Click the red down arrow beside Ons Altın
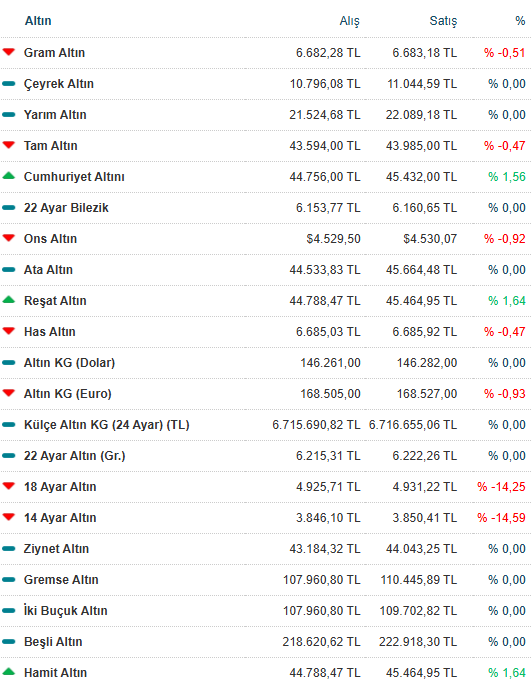Image resolution: width=531 pixels, height=685 pixels. pyautogui.click(x=9, y=238)
